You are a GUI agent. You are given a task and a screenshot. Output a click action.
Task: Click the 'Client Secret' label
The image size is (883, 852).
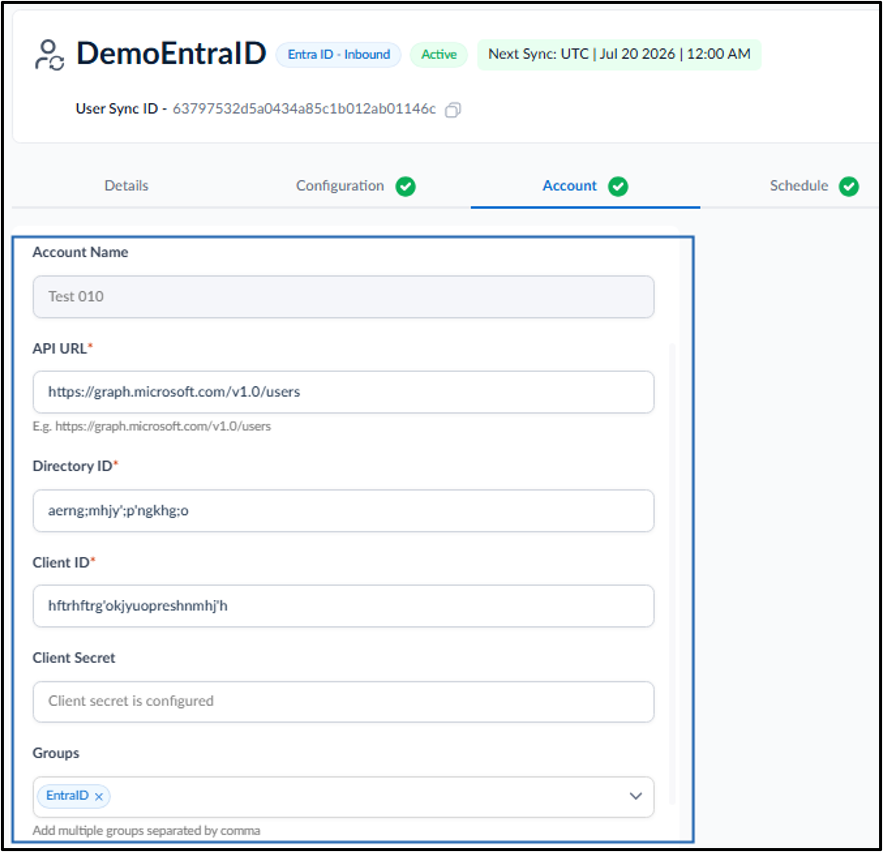[74, 658]
